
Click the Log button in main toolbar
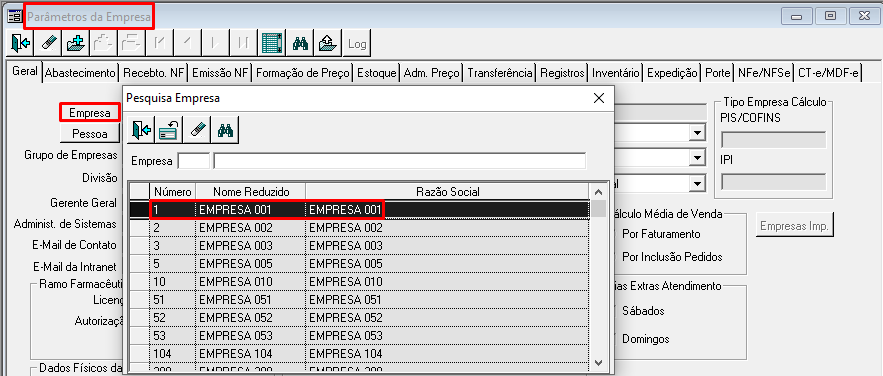[357, 43]
